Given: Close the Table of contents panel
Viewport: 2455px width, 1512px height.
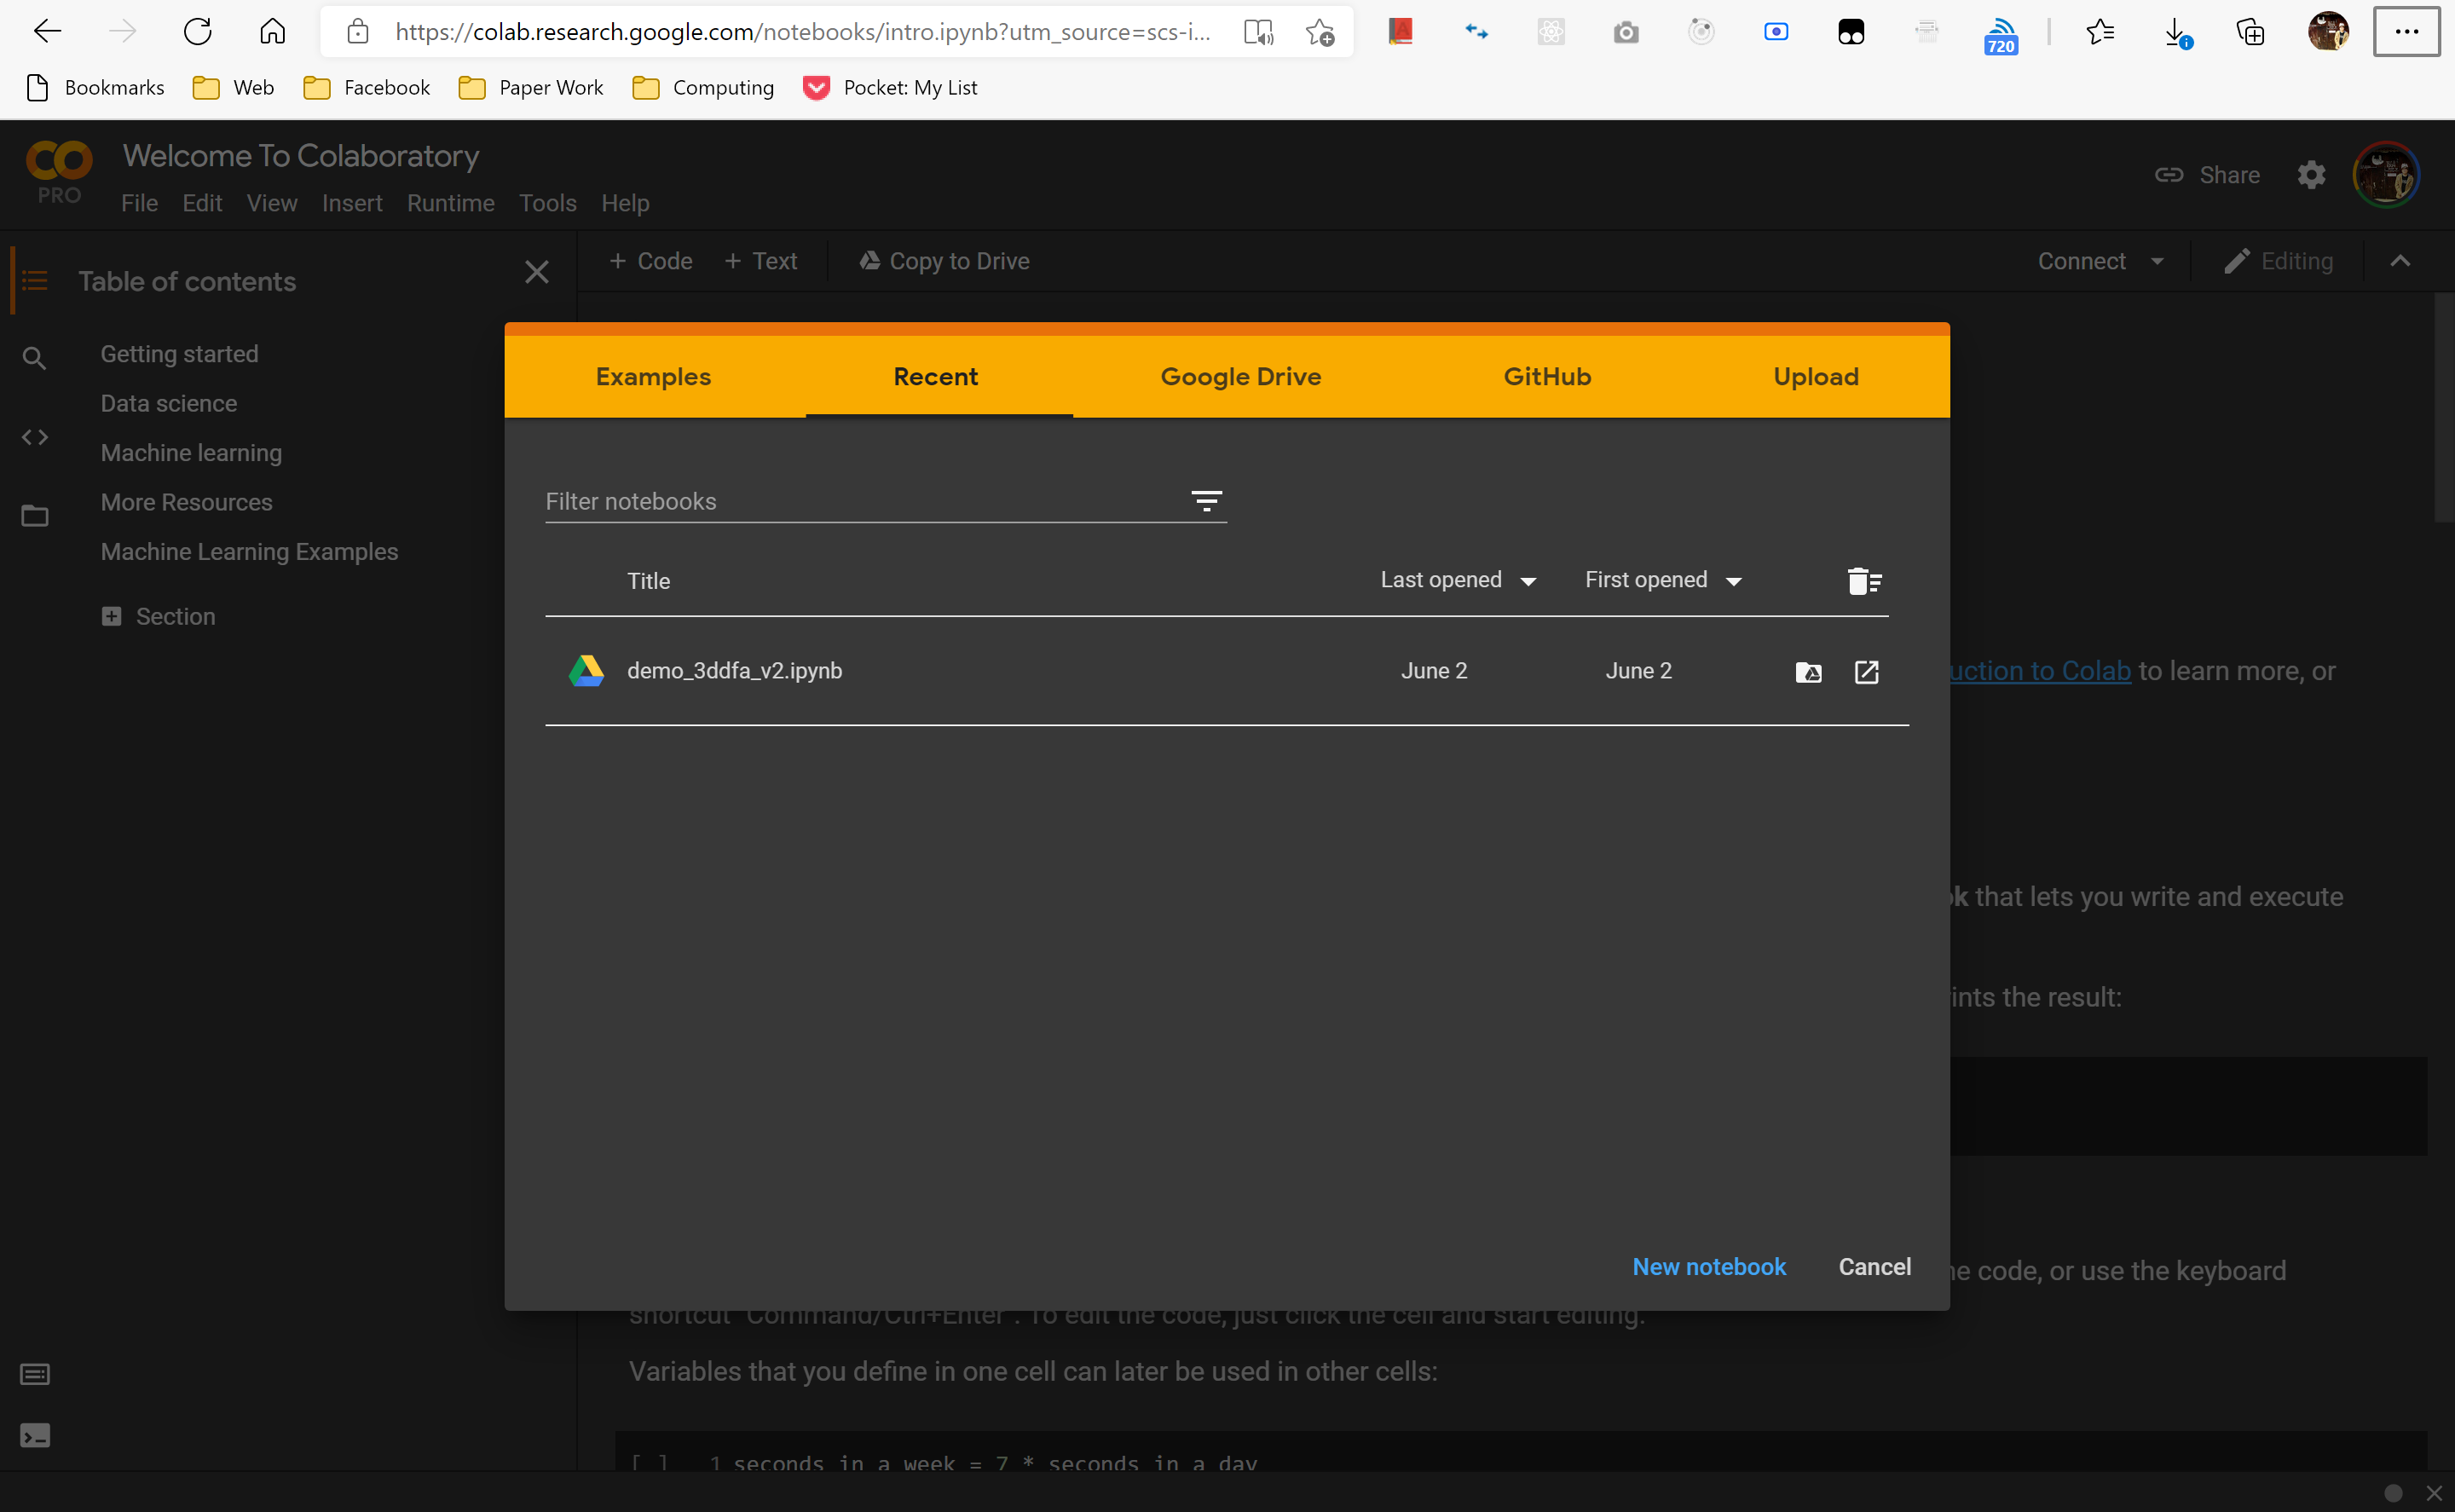Looking at the screenshot, I should (537, 272).
